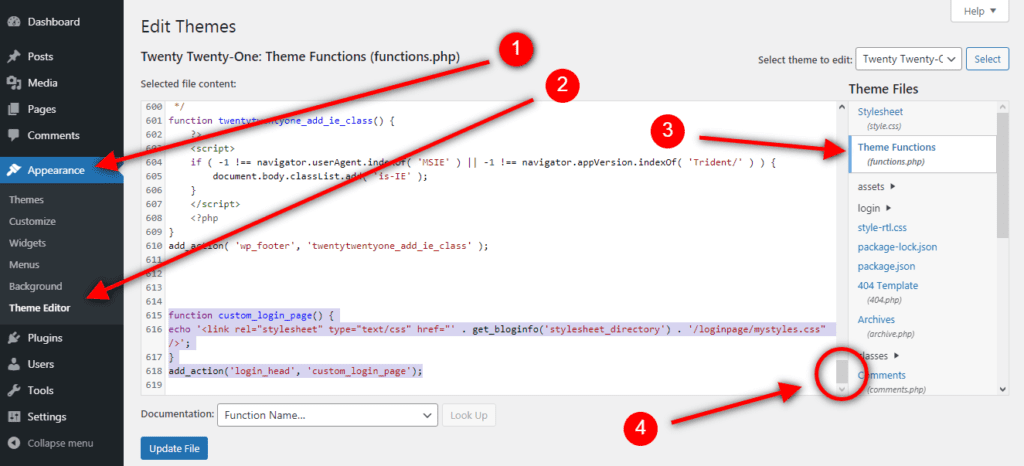This screenshot has height=466, width=1024.
Task: Click the Plugins plug icon
Action: click(13, 338)
